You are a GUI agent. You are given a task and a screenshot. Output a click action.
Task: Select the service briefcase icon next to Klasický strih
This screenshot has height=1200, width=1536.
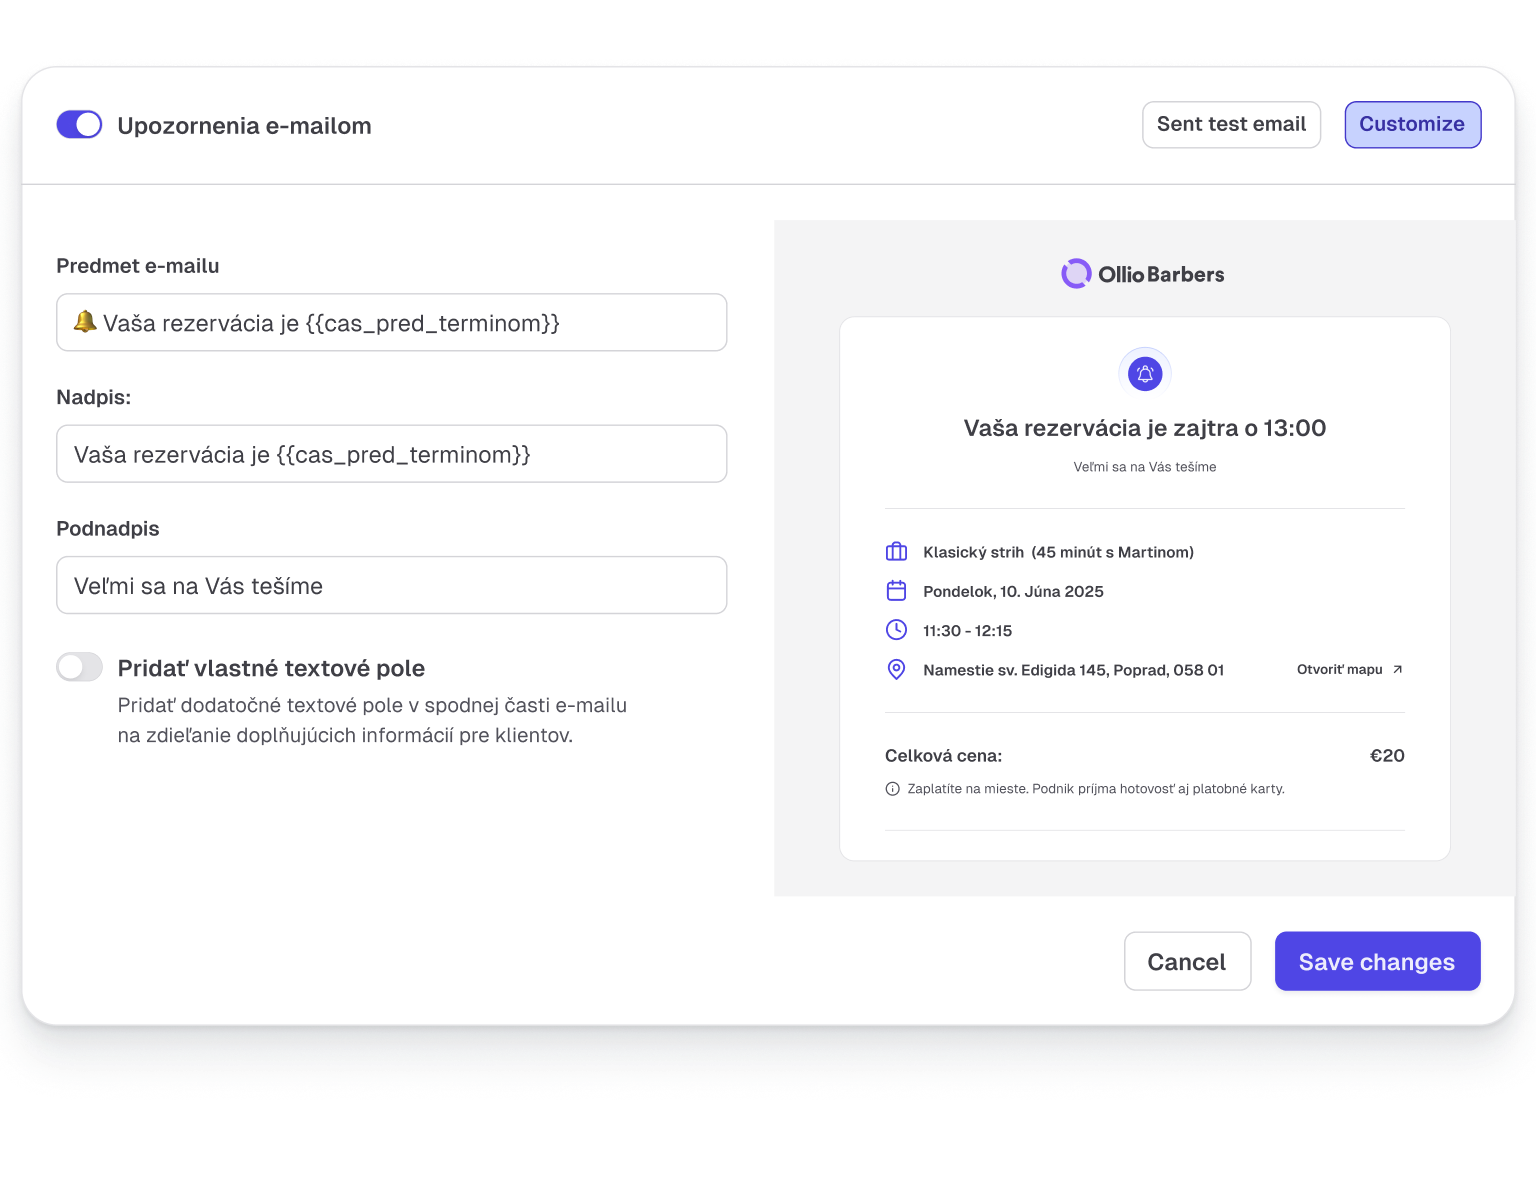click(897, 551)
